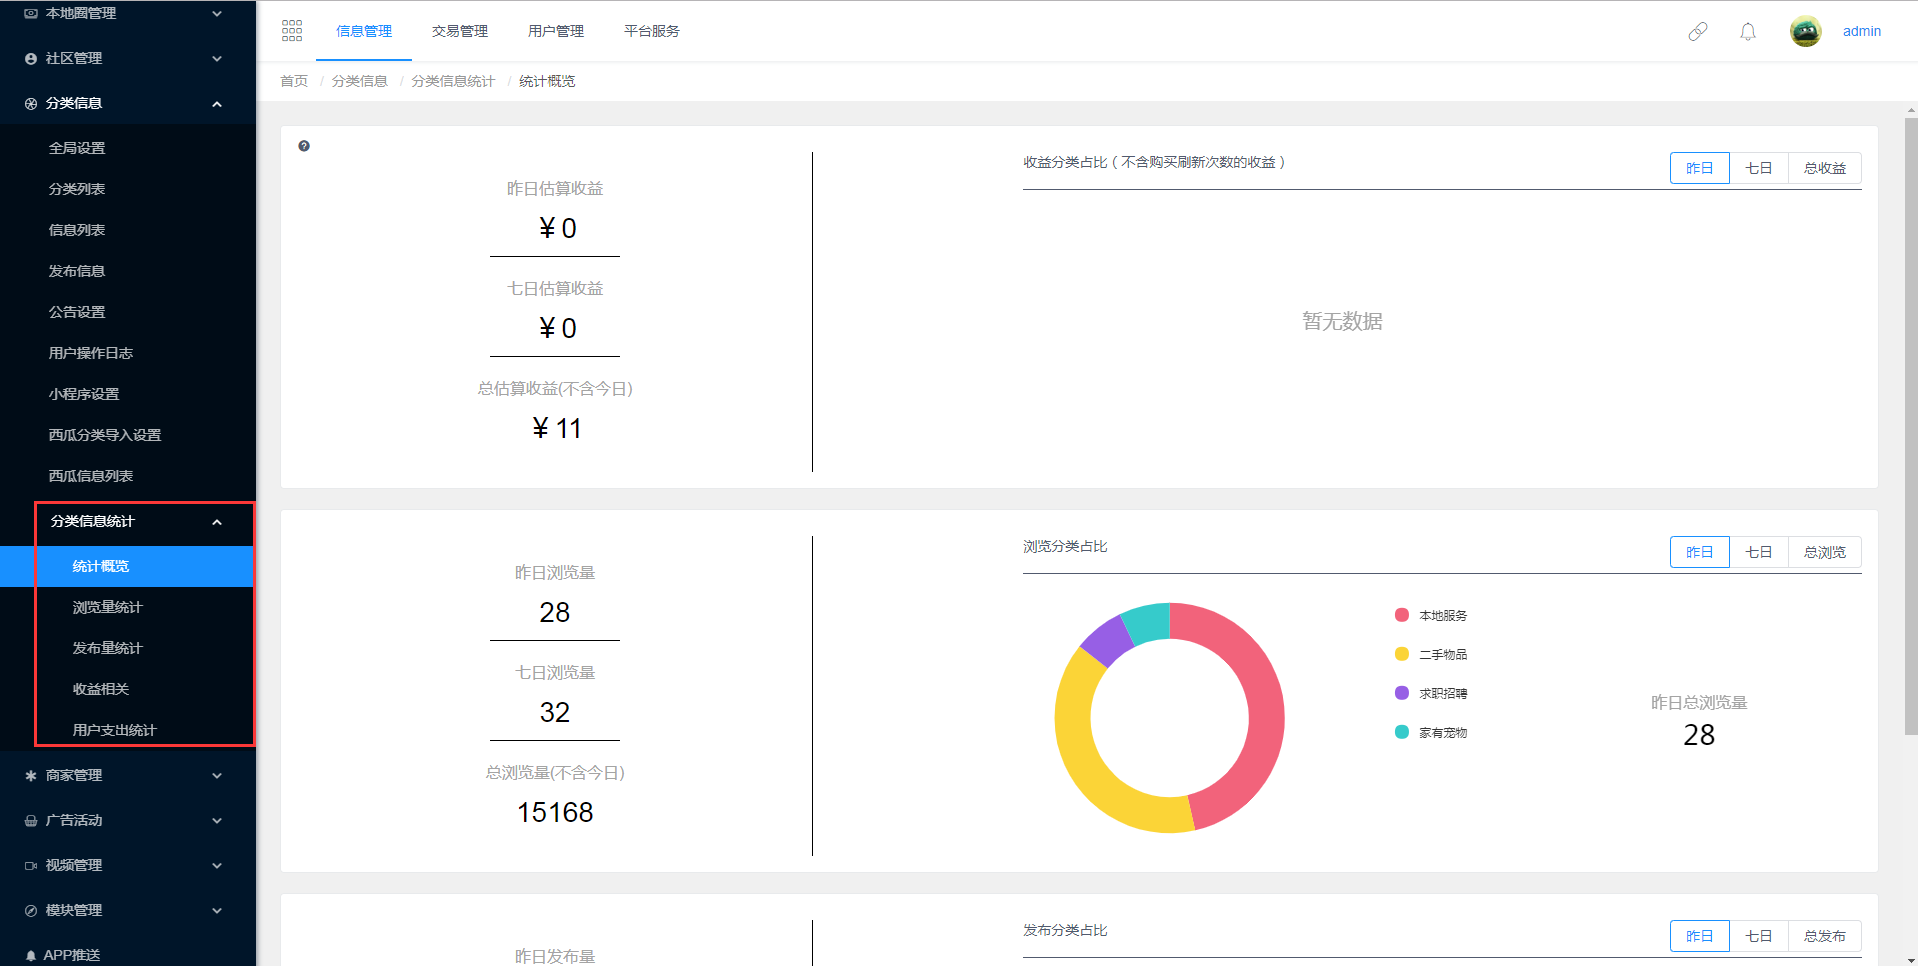Screen dimensions: 1918x966
Task: Click the 模块管理 sidebar icon
Action: (31, 911)
